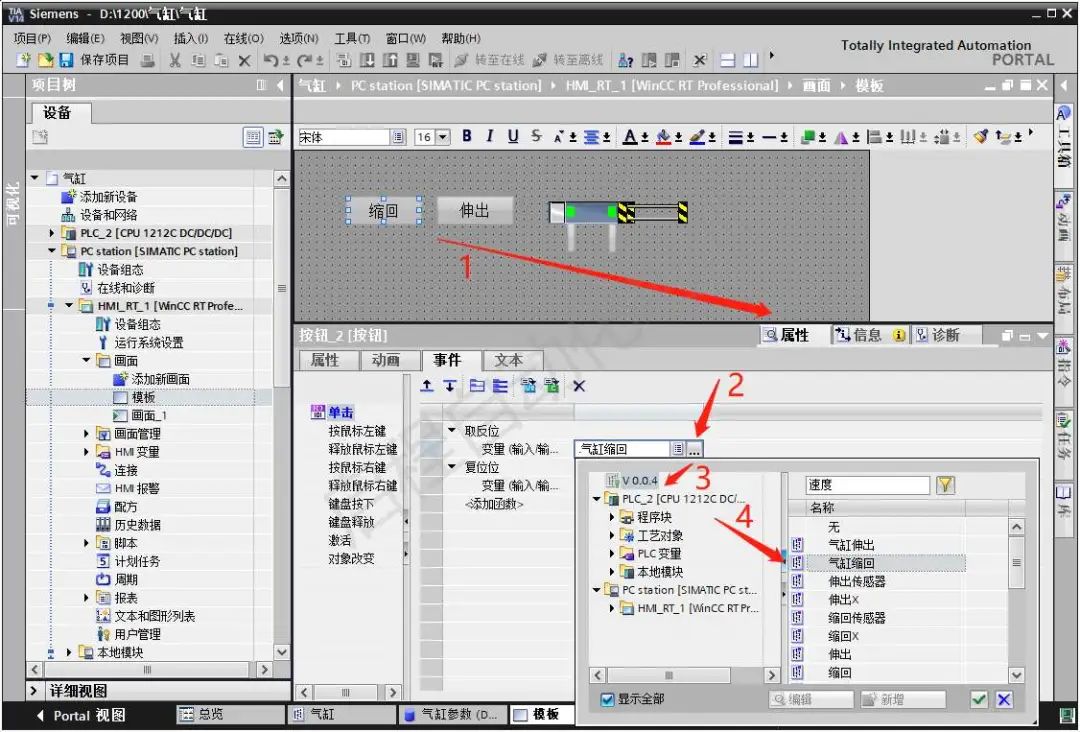Click the redo arrow icon
Viewport: 1080px width, 732px height.
point(305,61)
